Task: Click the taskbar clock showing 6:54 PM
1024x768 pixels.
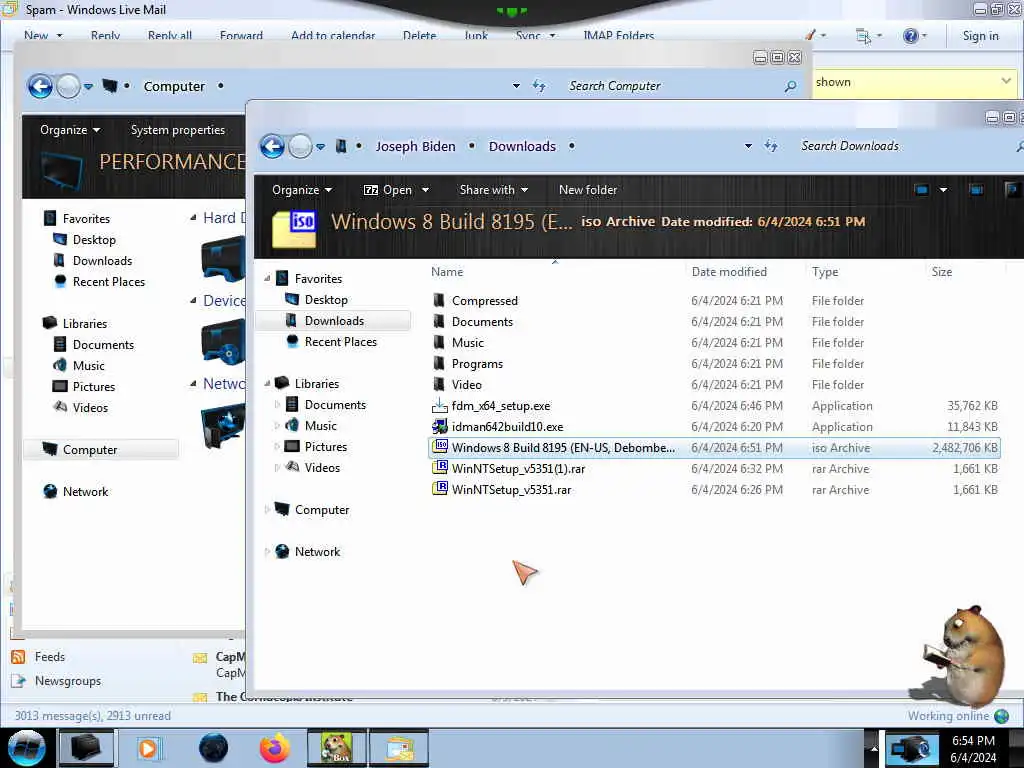Action: [x=973, y=748]
